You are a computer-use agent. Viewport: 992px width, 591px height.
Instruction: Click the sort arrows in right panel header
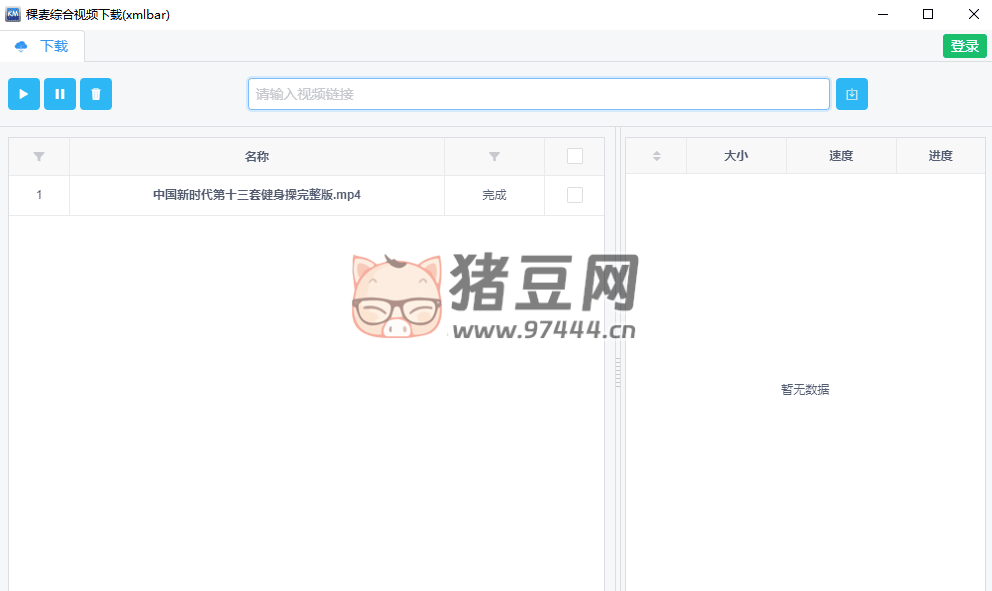point(656,156)
